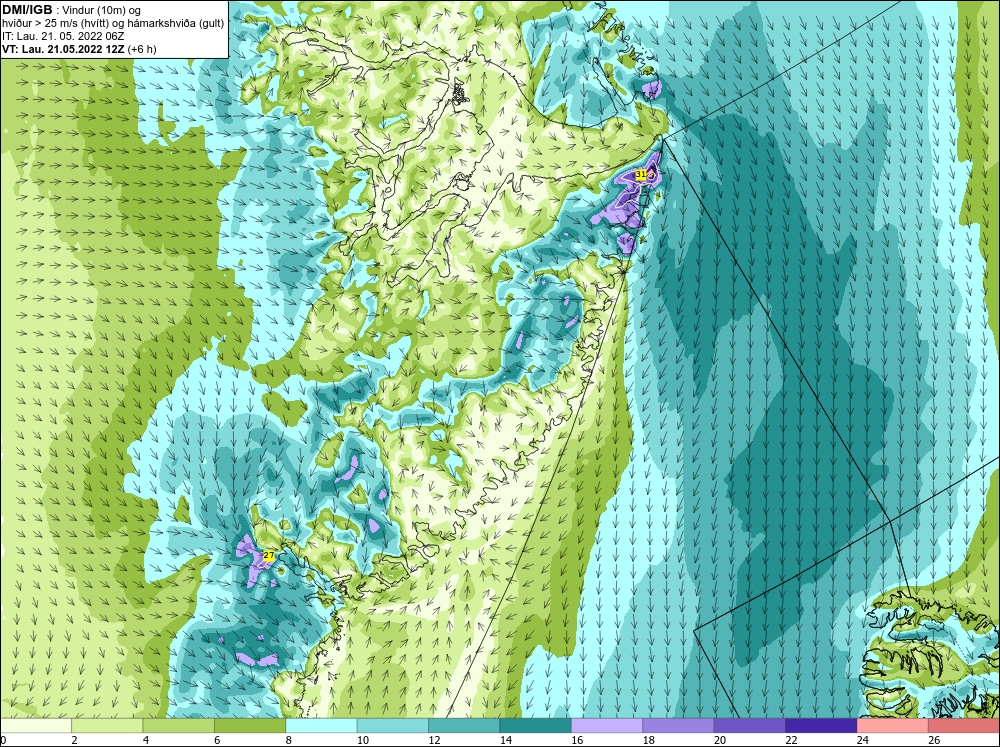1000x747 pixels.
Task: Click the dark indigo 22–24 m/s legend swatch
Action: tap(821, 725)
